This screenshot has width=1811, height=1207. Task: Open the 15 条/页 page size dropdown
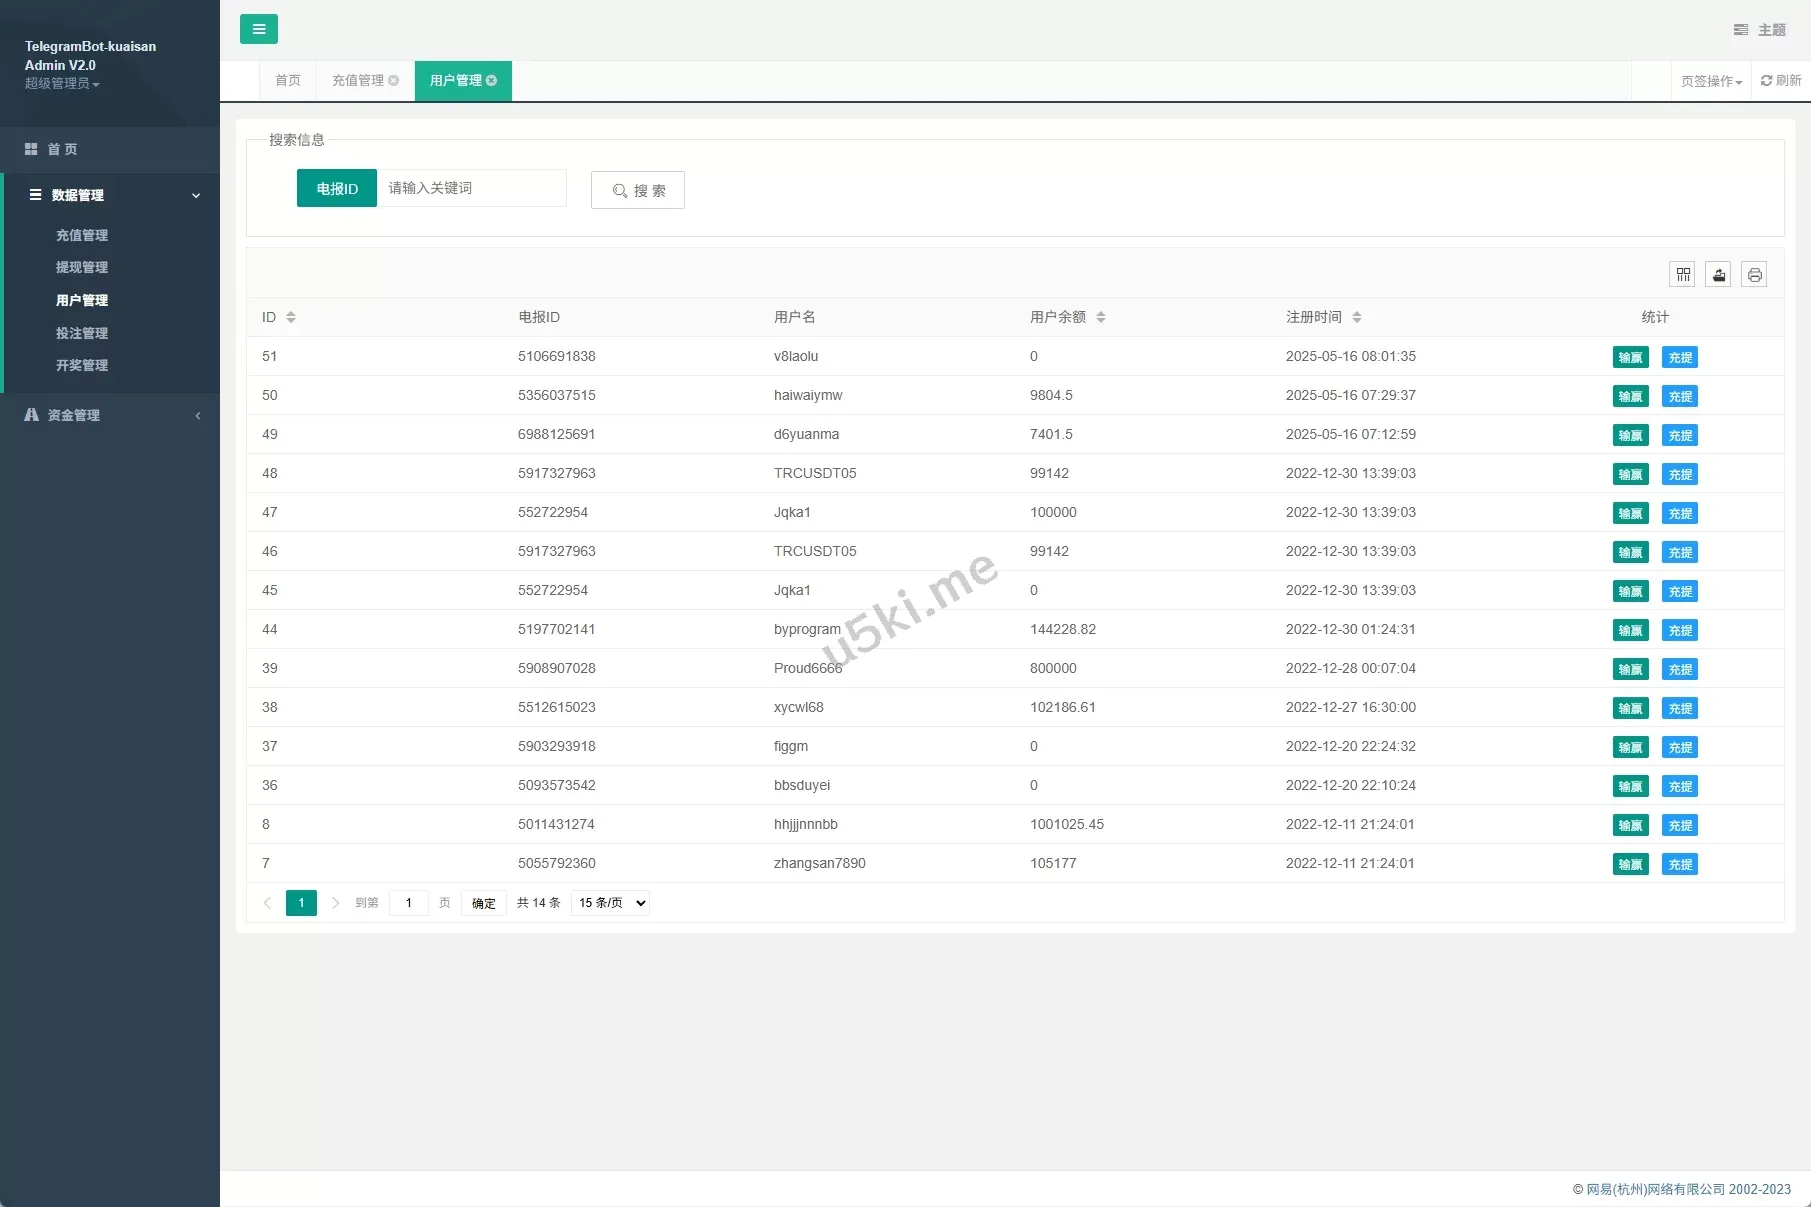click(x=610, y=903)
